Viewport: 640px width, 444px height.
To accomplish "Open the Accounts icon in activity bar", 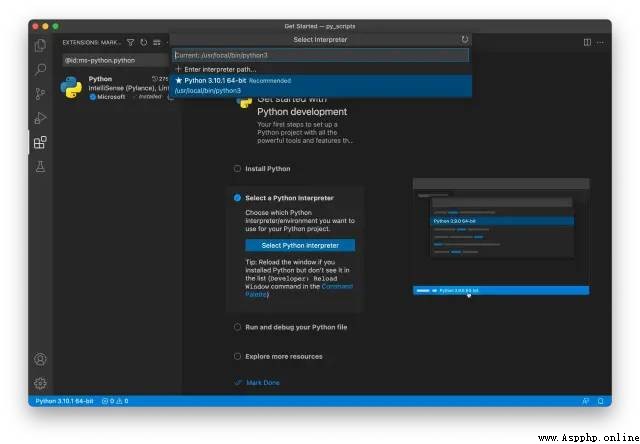I will pos(40,359).
